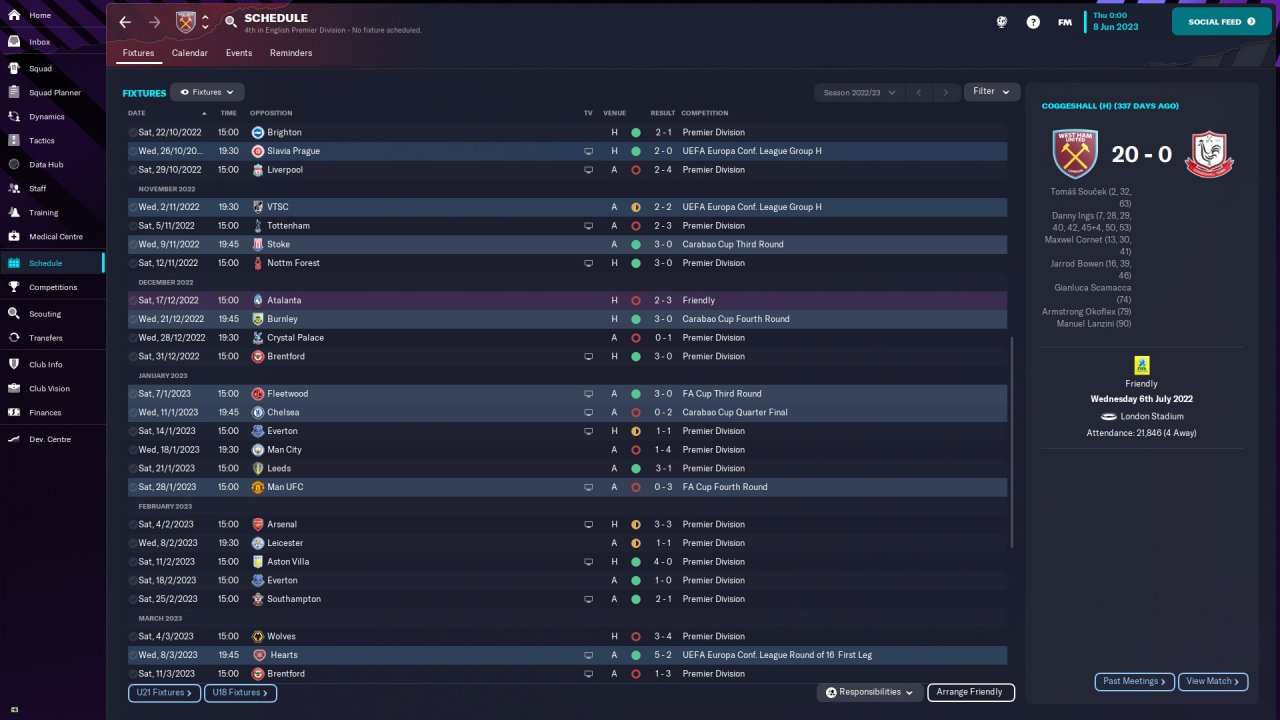Click the Squad shirt icon in sidebar
1280x720 pixels.
(x=14, y=69)
